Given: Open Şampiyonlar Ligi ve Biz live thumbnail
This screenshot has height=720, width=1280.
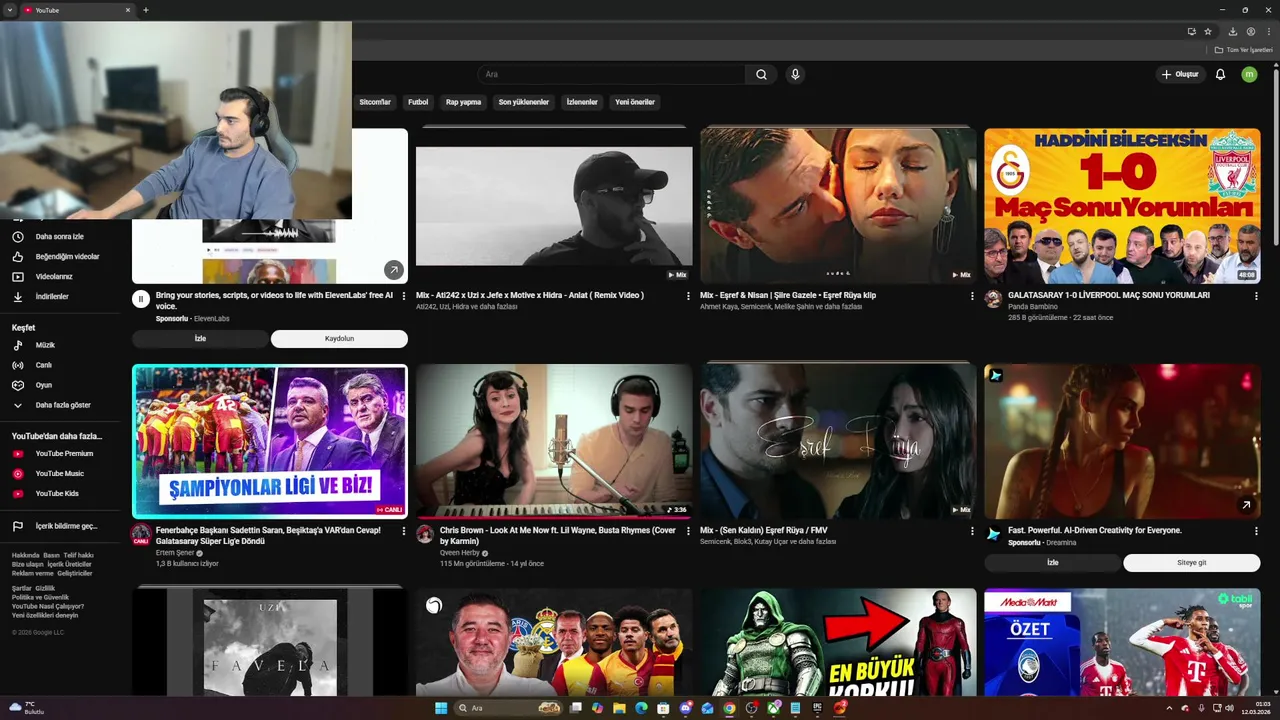Looking at the screenshot, I should click(270, 441).
